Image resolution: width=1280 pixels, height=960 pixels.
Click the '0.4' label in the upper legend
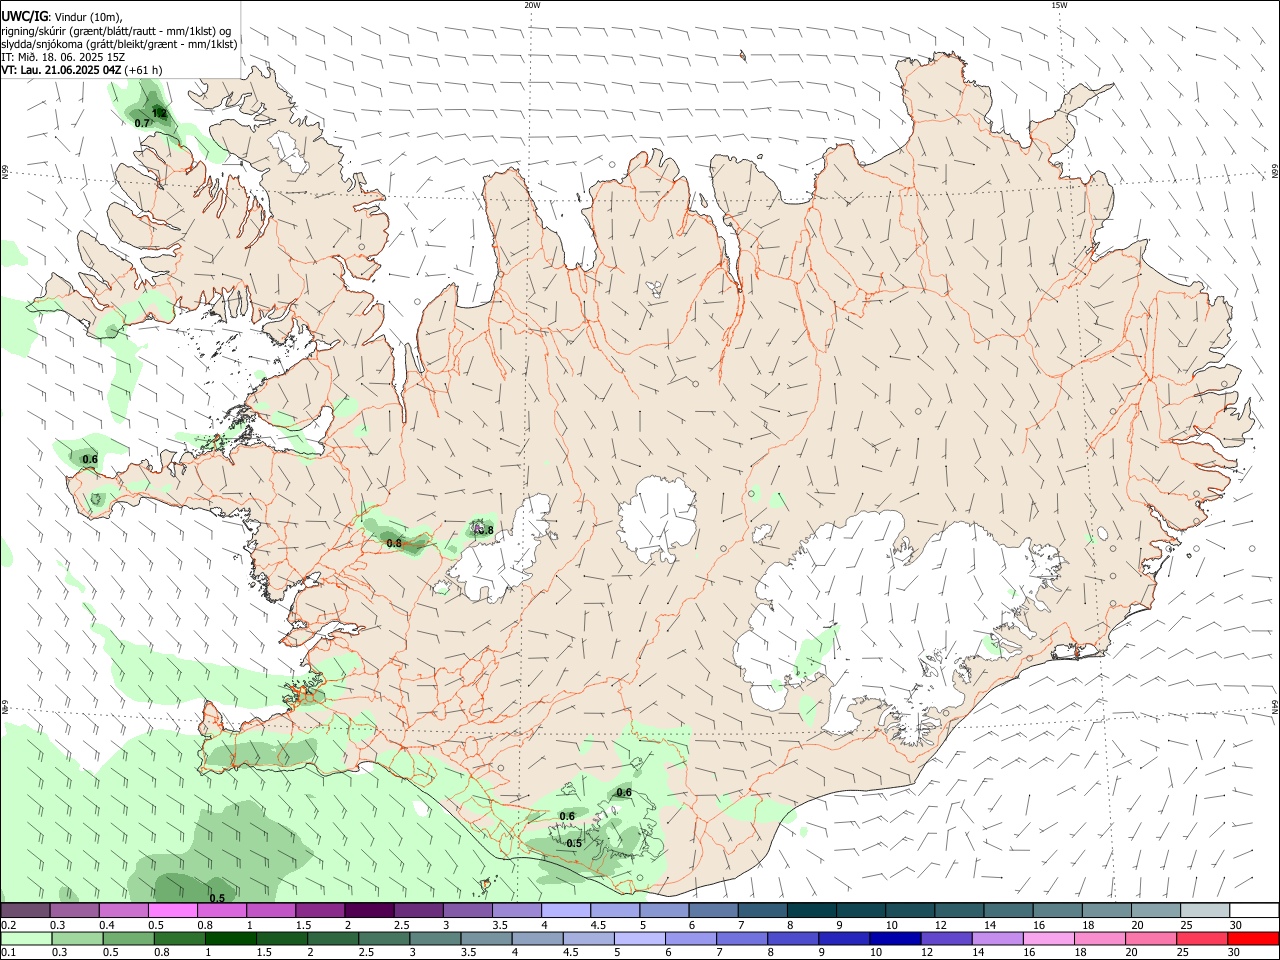[106, 925]
